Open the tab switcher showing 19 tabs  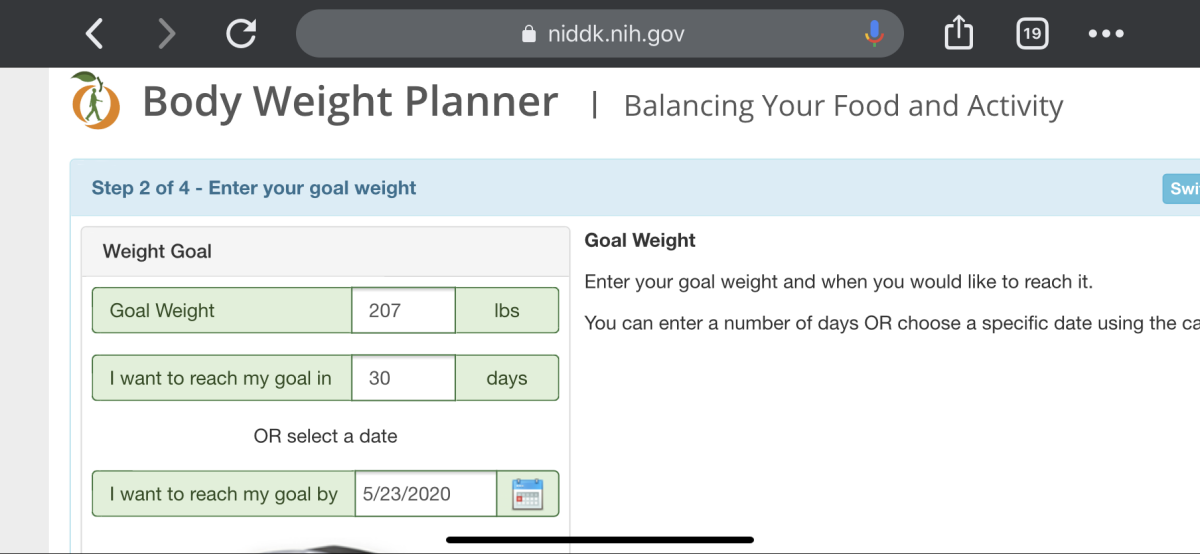pos(1032,35)
